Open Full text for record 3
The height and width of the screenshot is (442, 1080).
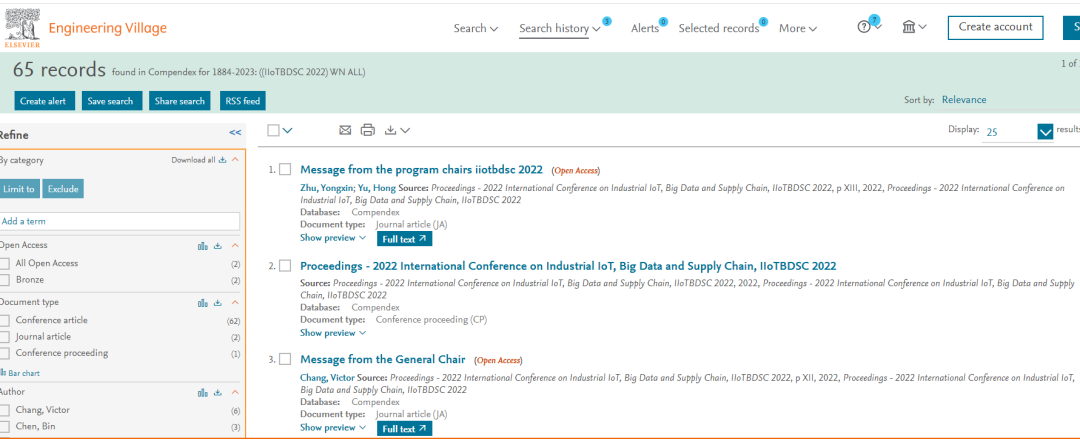click(x=404, y=429)
